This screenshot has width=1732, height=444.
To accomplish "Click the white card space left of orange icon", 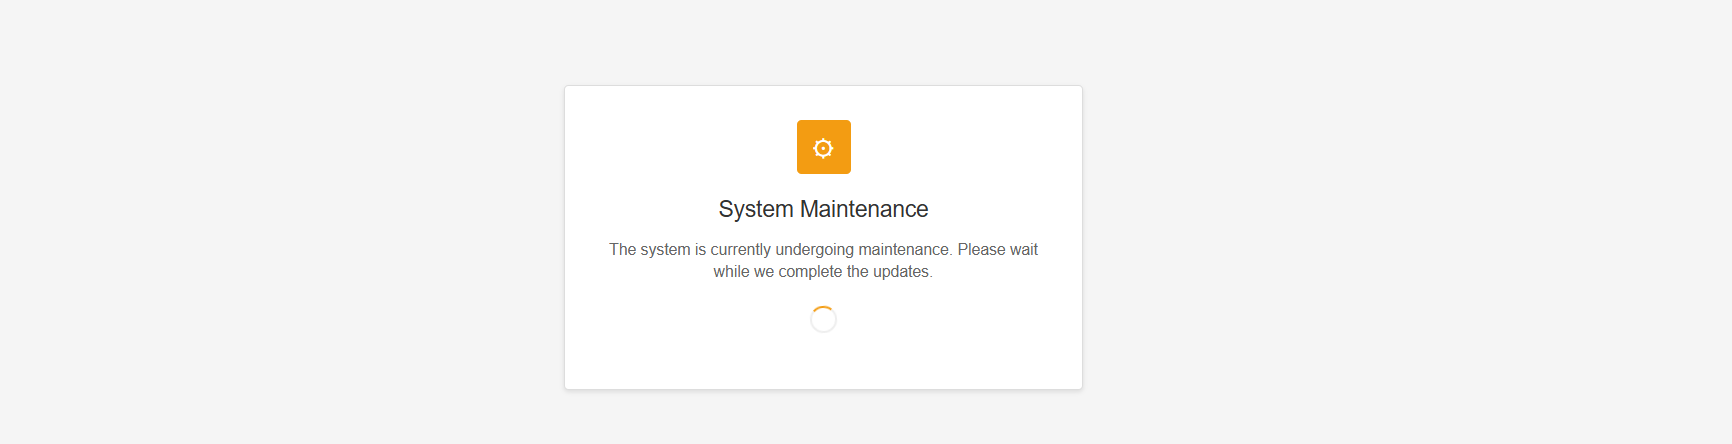I will pos(680,147).
